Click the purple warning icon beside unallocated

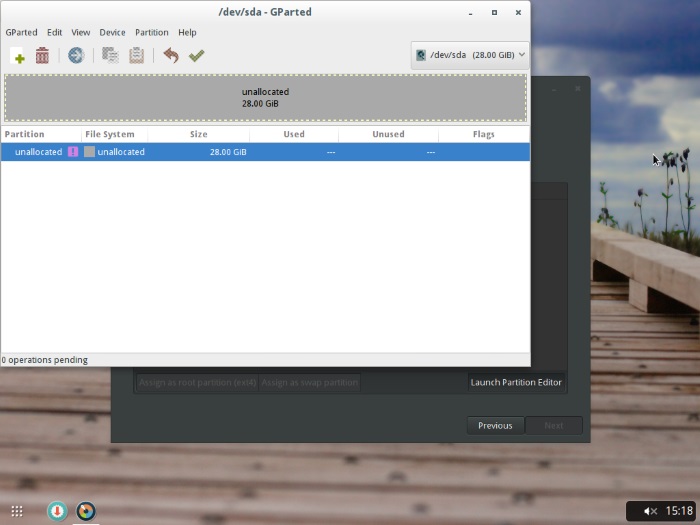[x=73, y=152]
